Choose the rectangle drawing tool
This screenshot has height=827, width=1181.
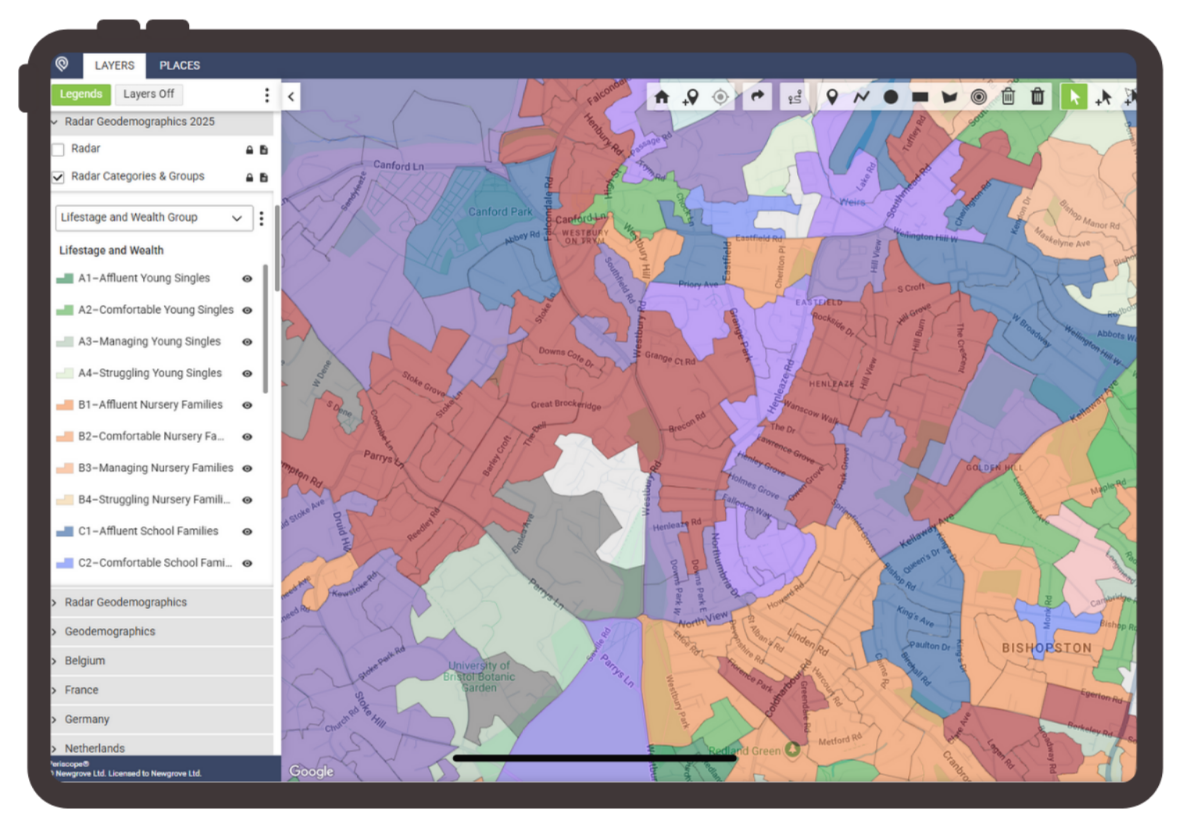920,96
